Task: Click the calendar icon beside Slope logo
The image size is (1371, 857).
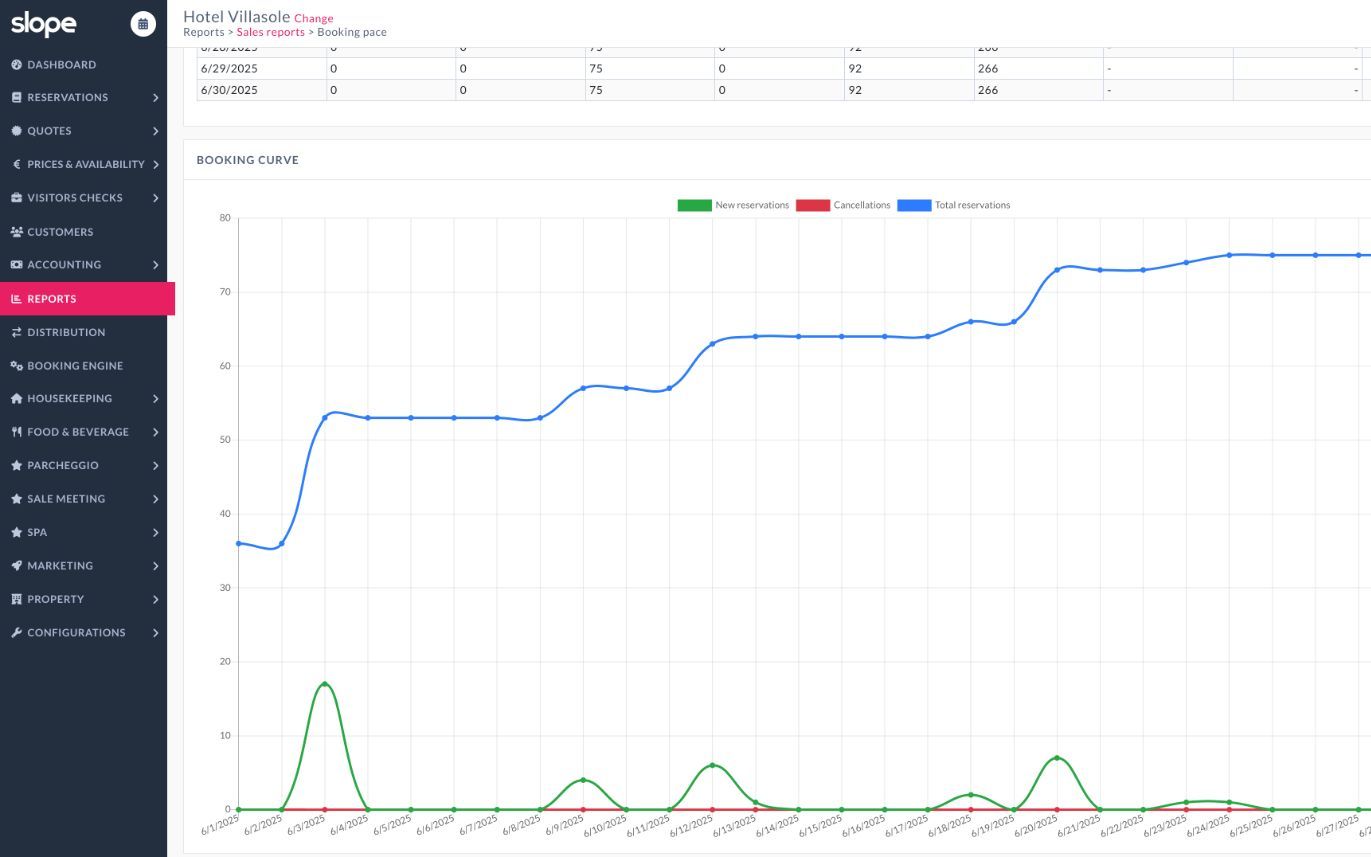Action: [143, 24]
